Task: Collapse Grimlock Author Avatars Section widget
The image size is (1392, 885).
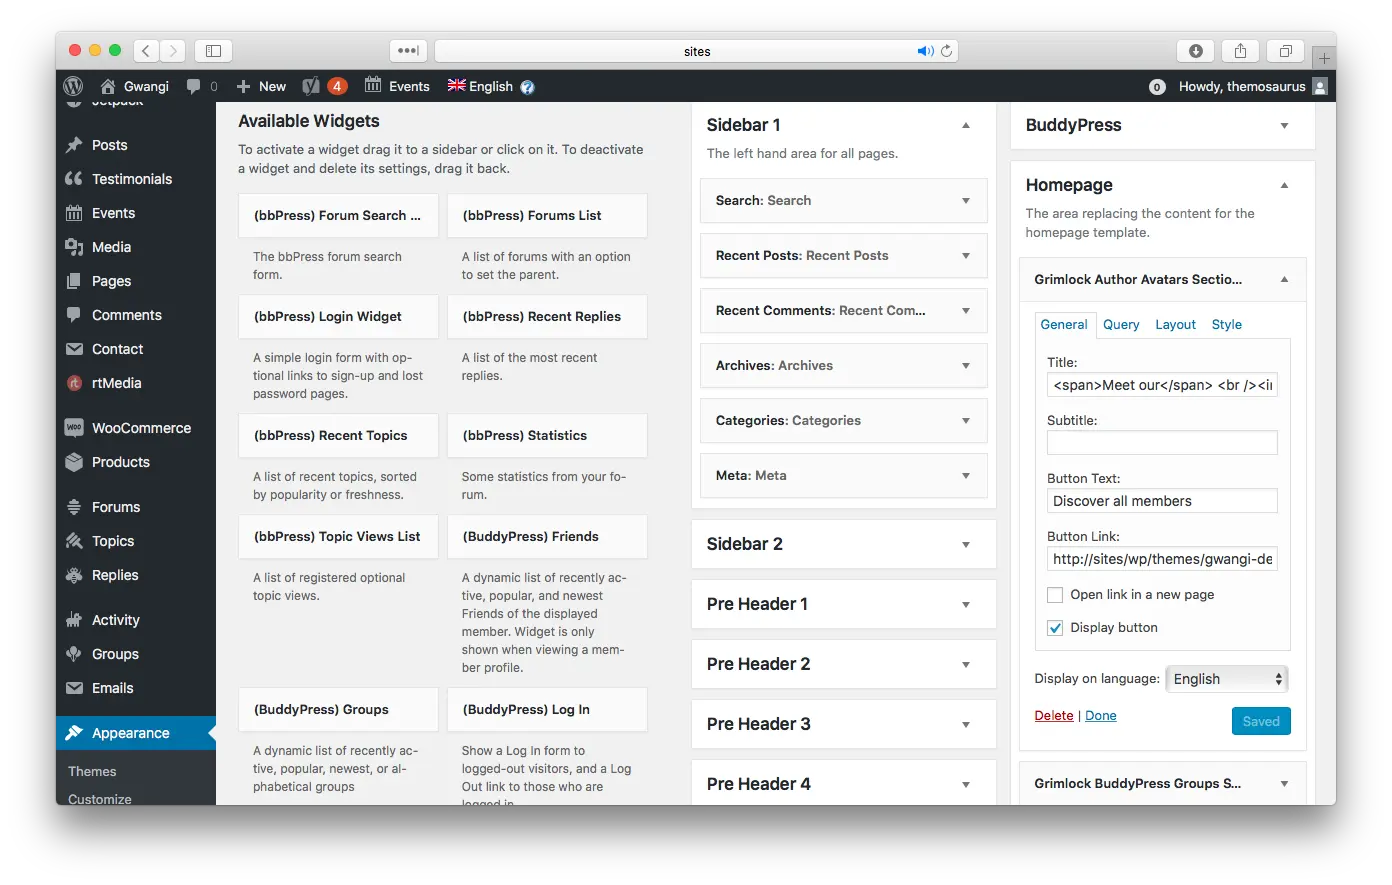Action: [x=1284, y=280]
